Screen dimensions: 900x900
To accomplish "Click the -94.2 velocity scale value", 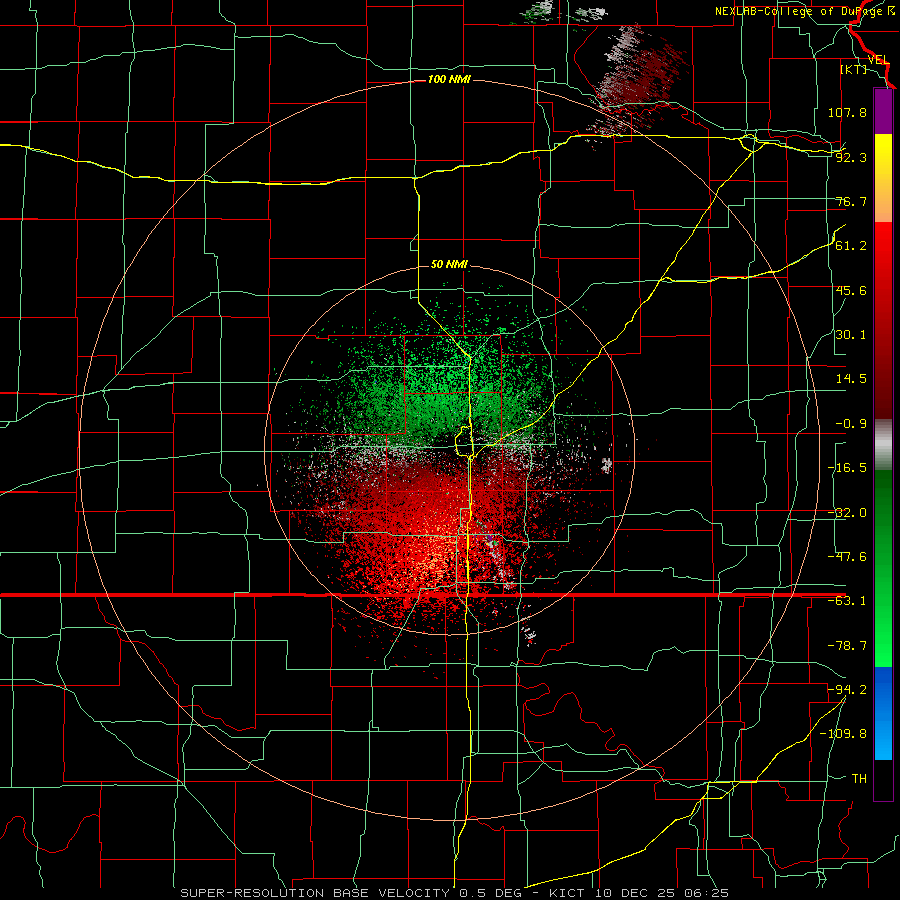I will pyautogui.click(x=847, y=690).
